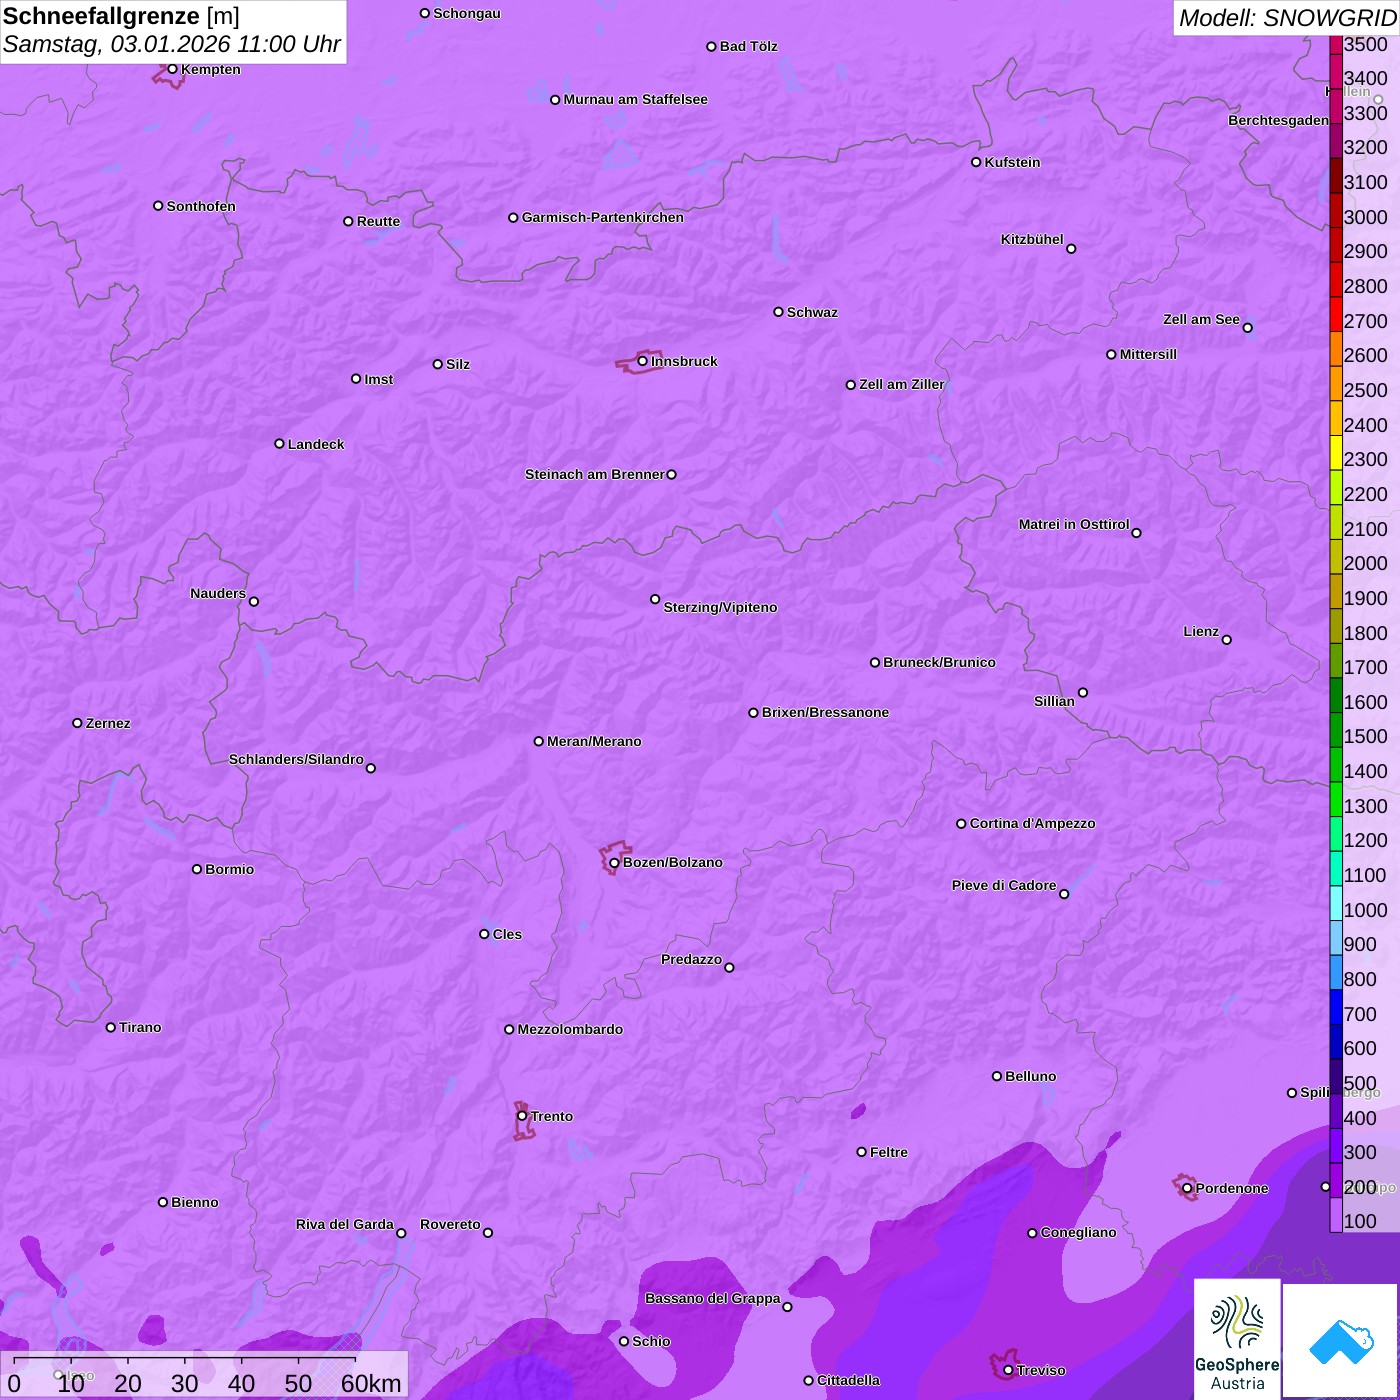This screenshot has width=1400, height=1400.
Task: Click the "Steinach am Brenner" label
Action: tap(595, 474)
